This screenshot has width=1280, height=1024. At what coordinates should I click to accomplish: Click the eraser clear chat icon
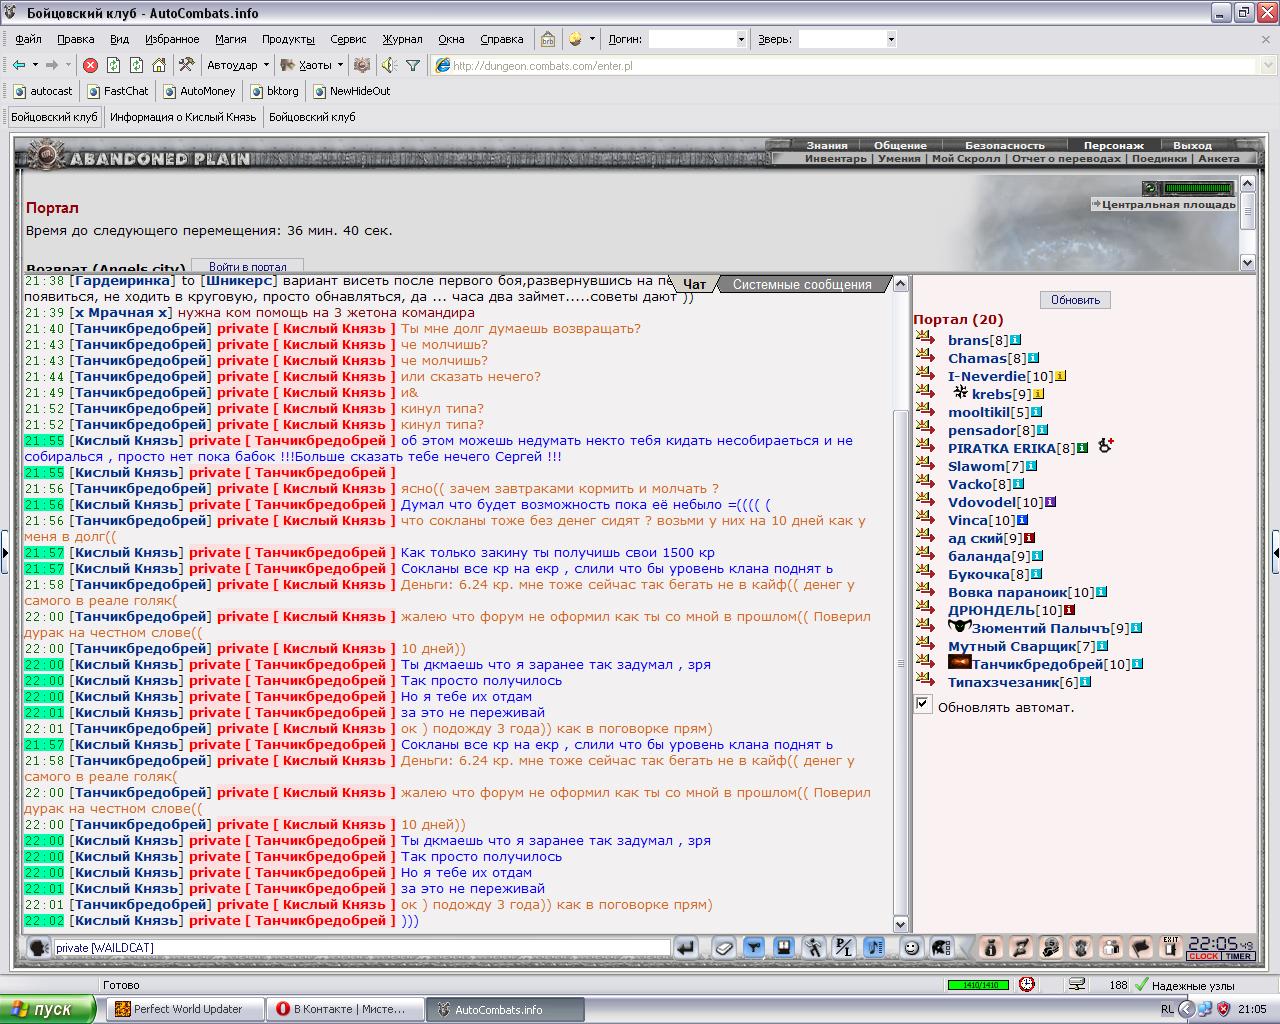tap(724, 947)
